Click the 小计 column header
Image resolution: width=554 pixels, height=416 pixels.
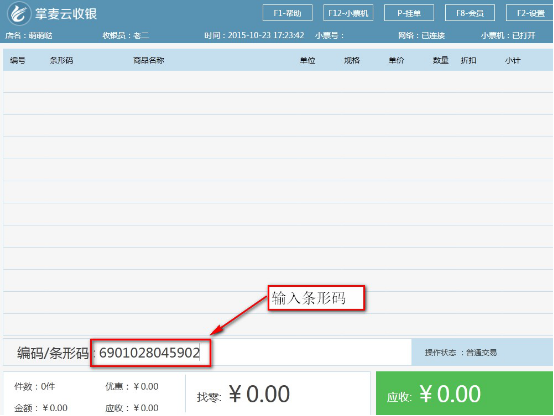512,60
